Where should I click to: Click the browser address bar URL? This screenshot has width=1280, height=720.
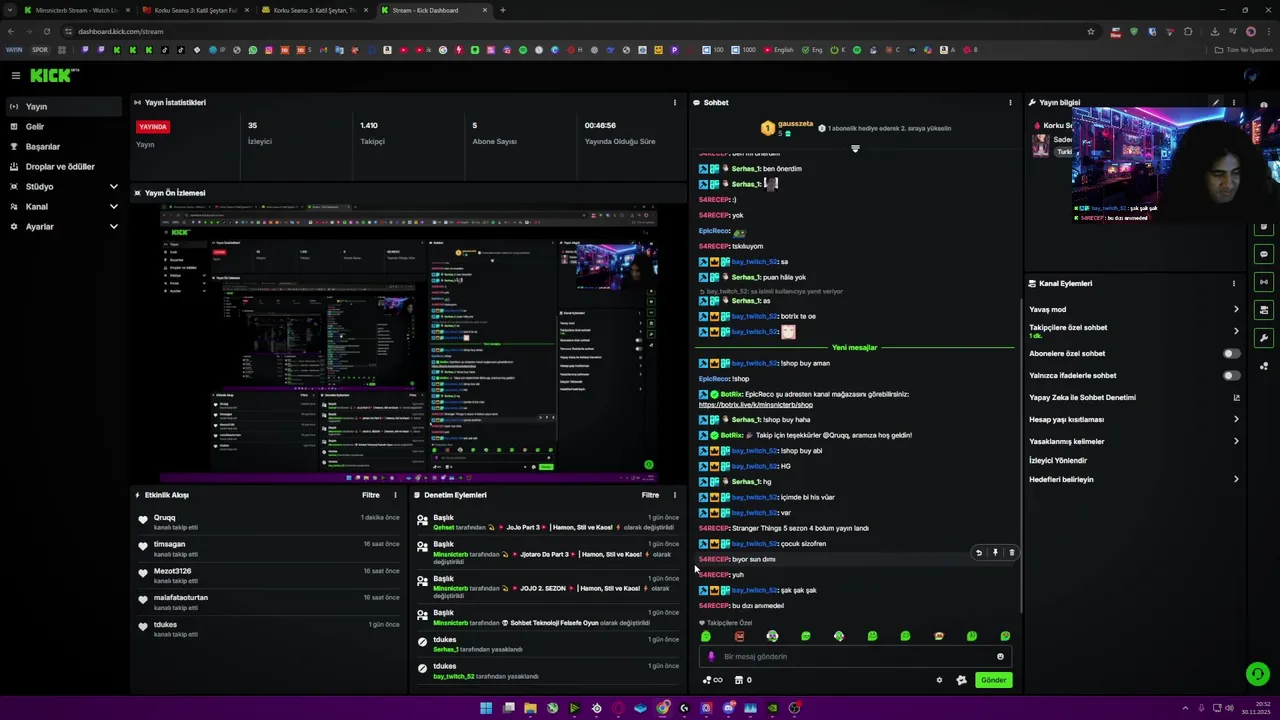(x=120, y=31)
